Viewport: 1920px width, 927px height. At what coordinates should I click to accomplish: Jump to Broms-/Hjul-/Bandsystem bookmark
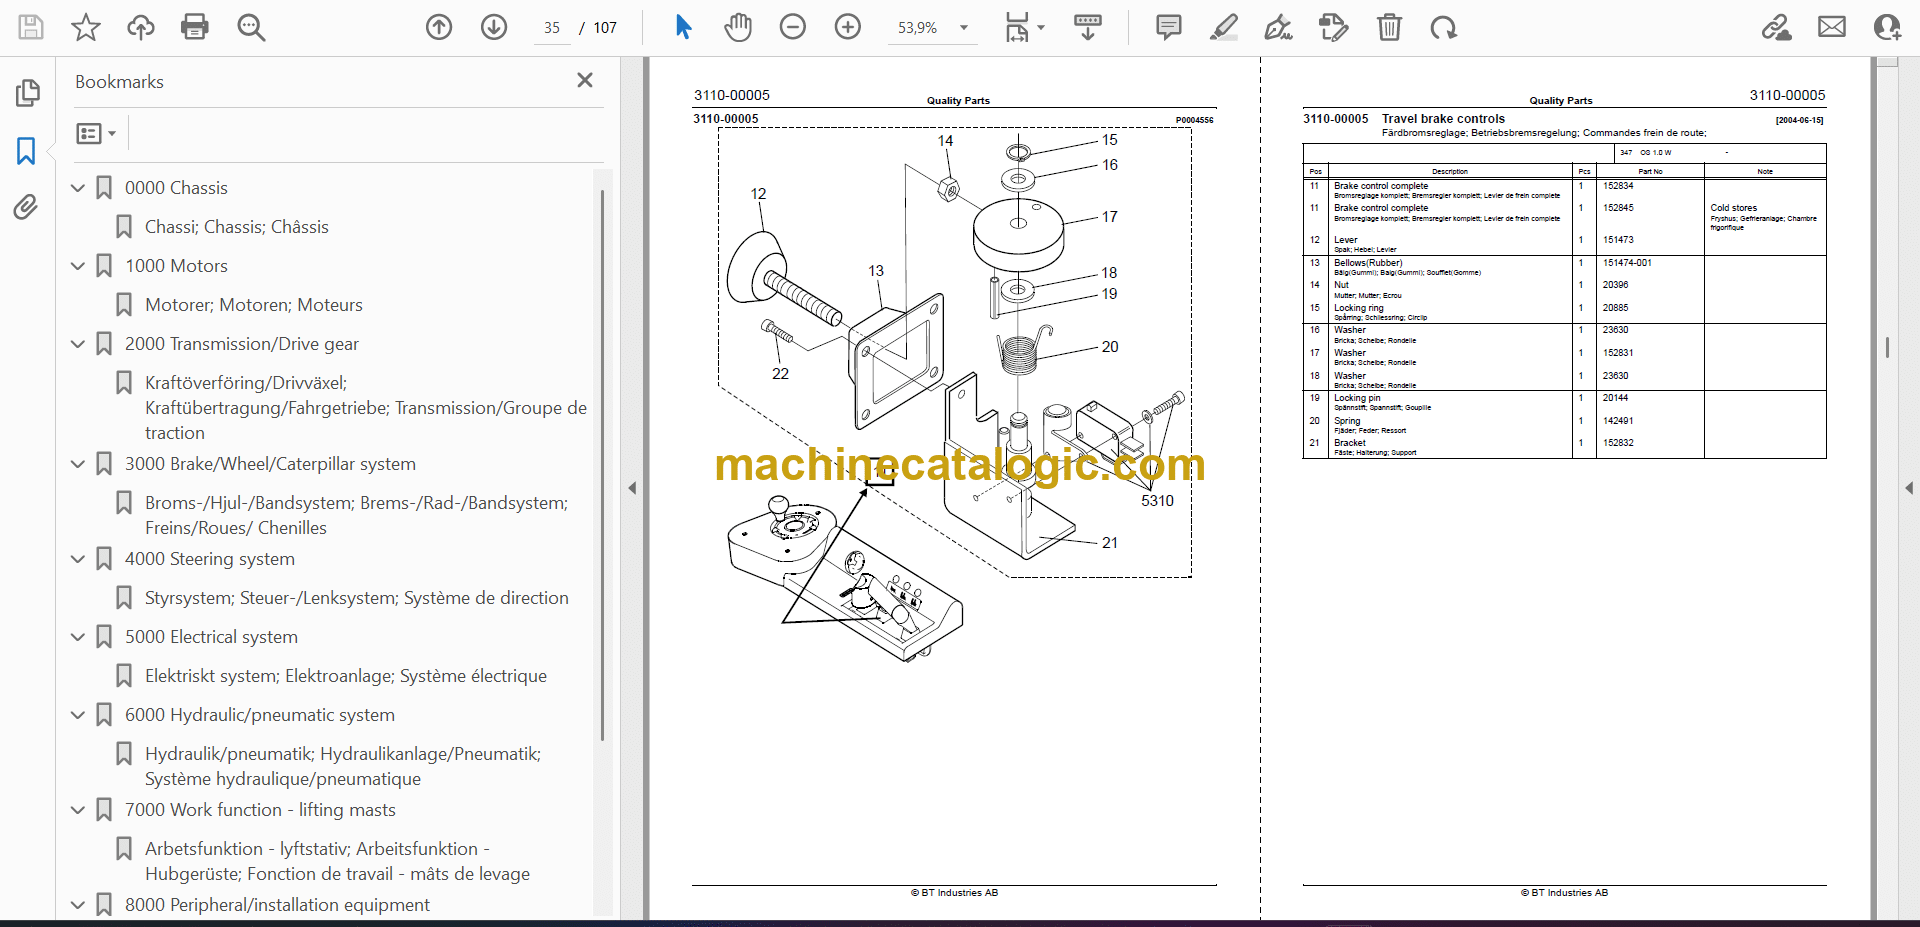pyautogui.click(x=356, y=515)
